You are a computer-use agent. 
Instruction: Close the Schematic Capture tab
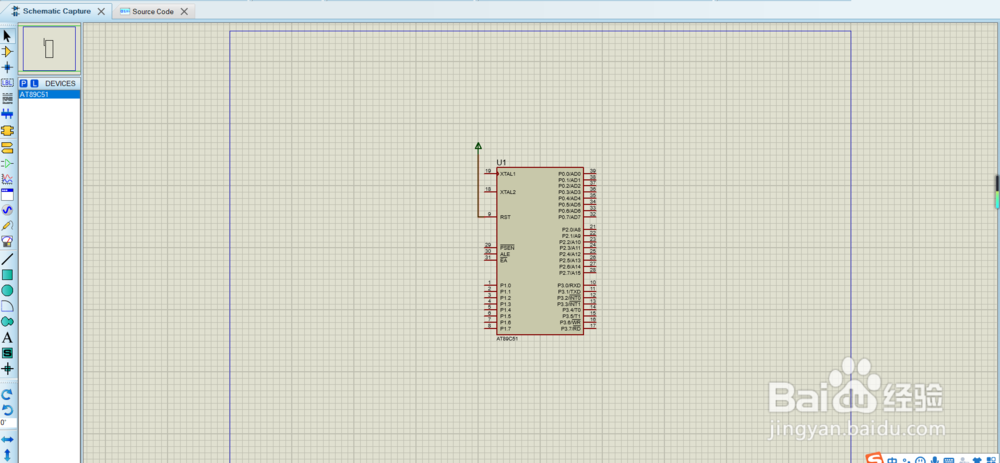(x=101, y=11)
